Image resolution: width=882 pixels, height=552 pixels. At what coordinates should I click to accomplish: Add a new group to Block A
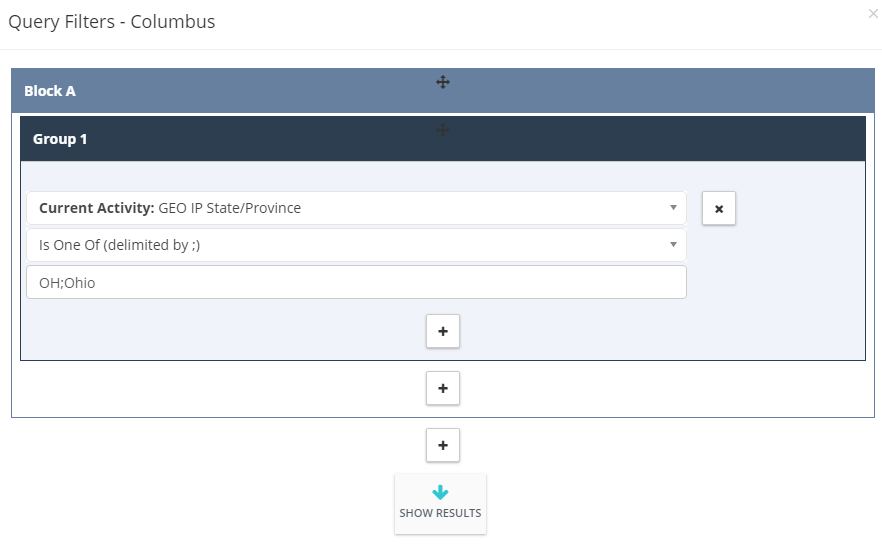click(443, 388)
